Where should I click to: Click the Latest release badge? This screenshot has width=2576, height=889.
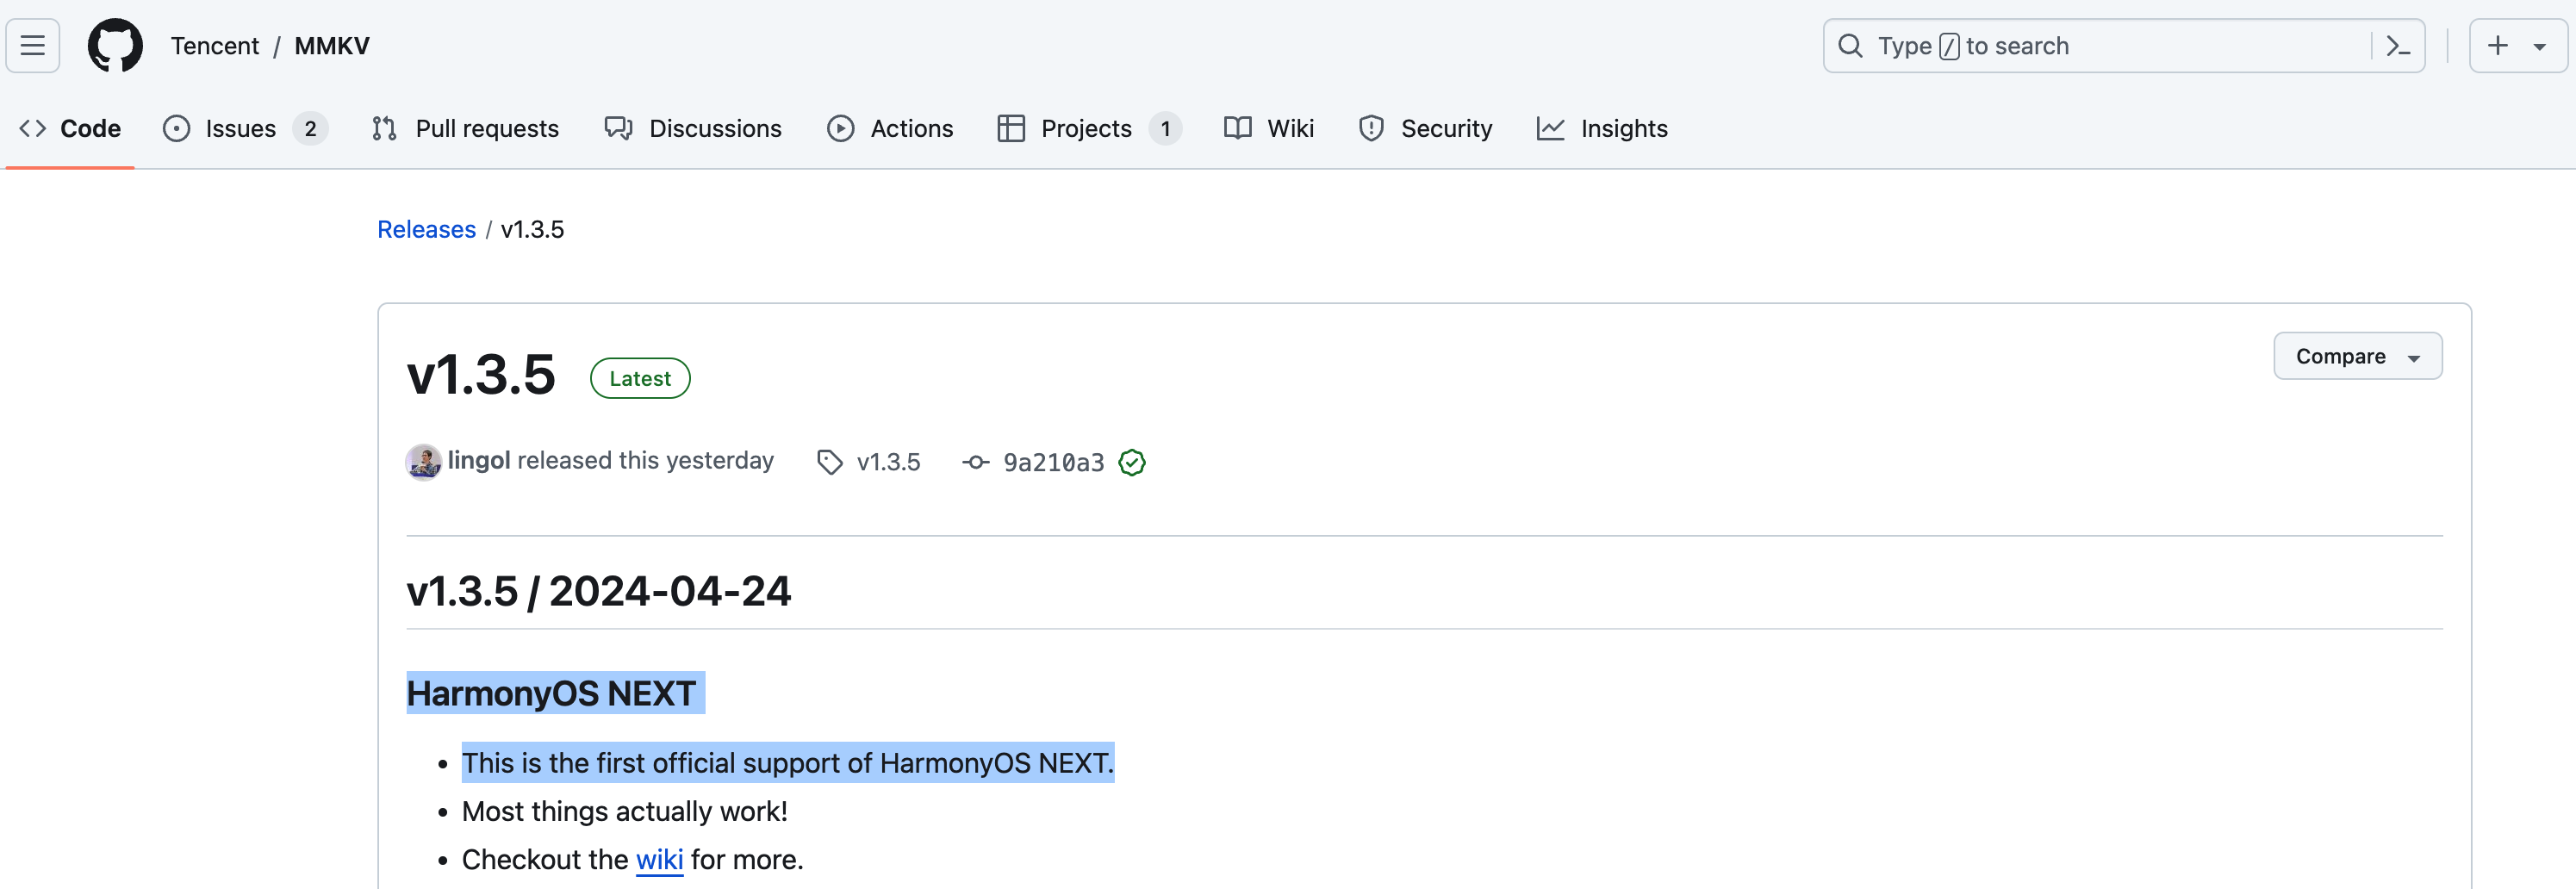[x=640, y=379]
